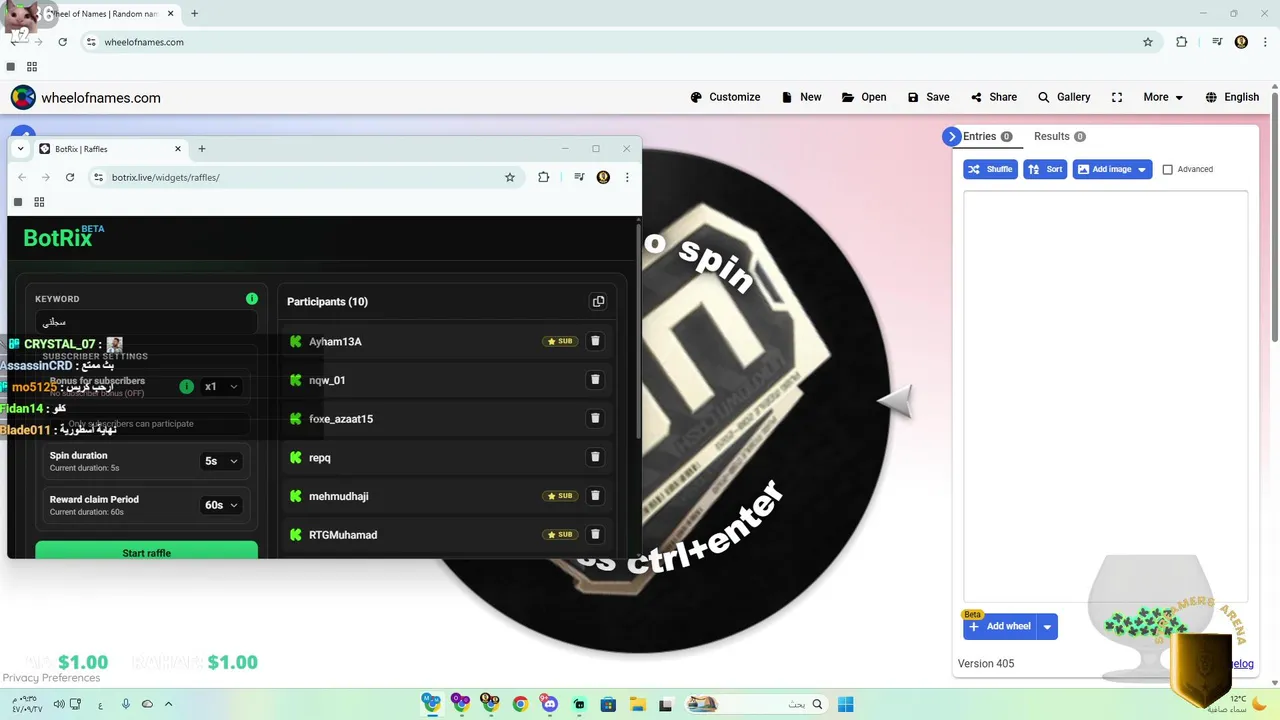Change language from English
Screen dimensions: 1280x720
(x=1232, y=97)
